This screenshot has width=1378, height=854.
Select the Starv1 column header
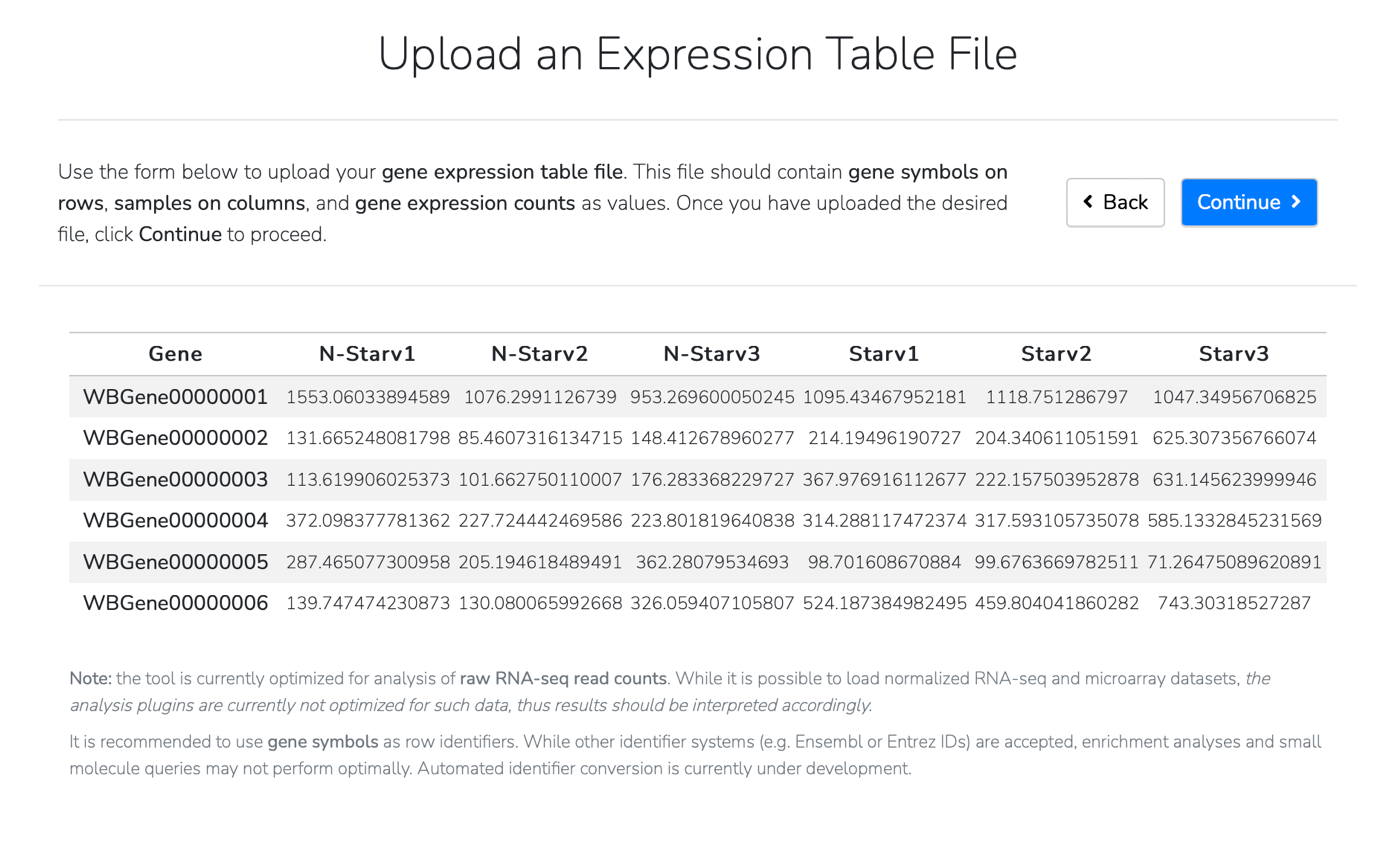884,353
